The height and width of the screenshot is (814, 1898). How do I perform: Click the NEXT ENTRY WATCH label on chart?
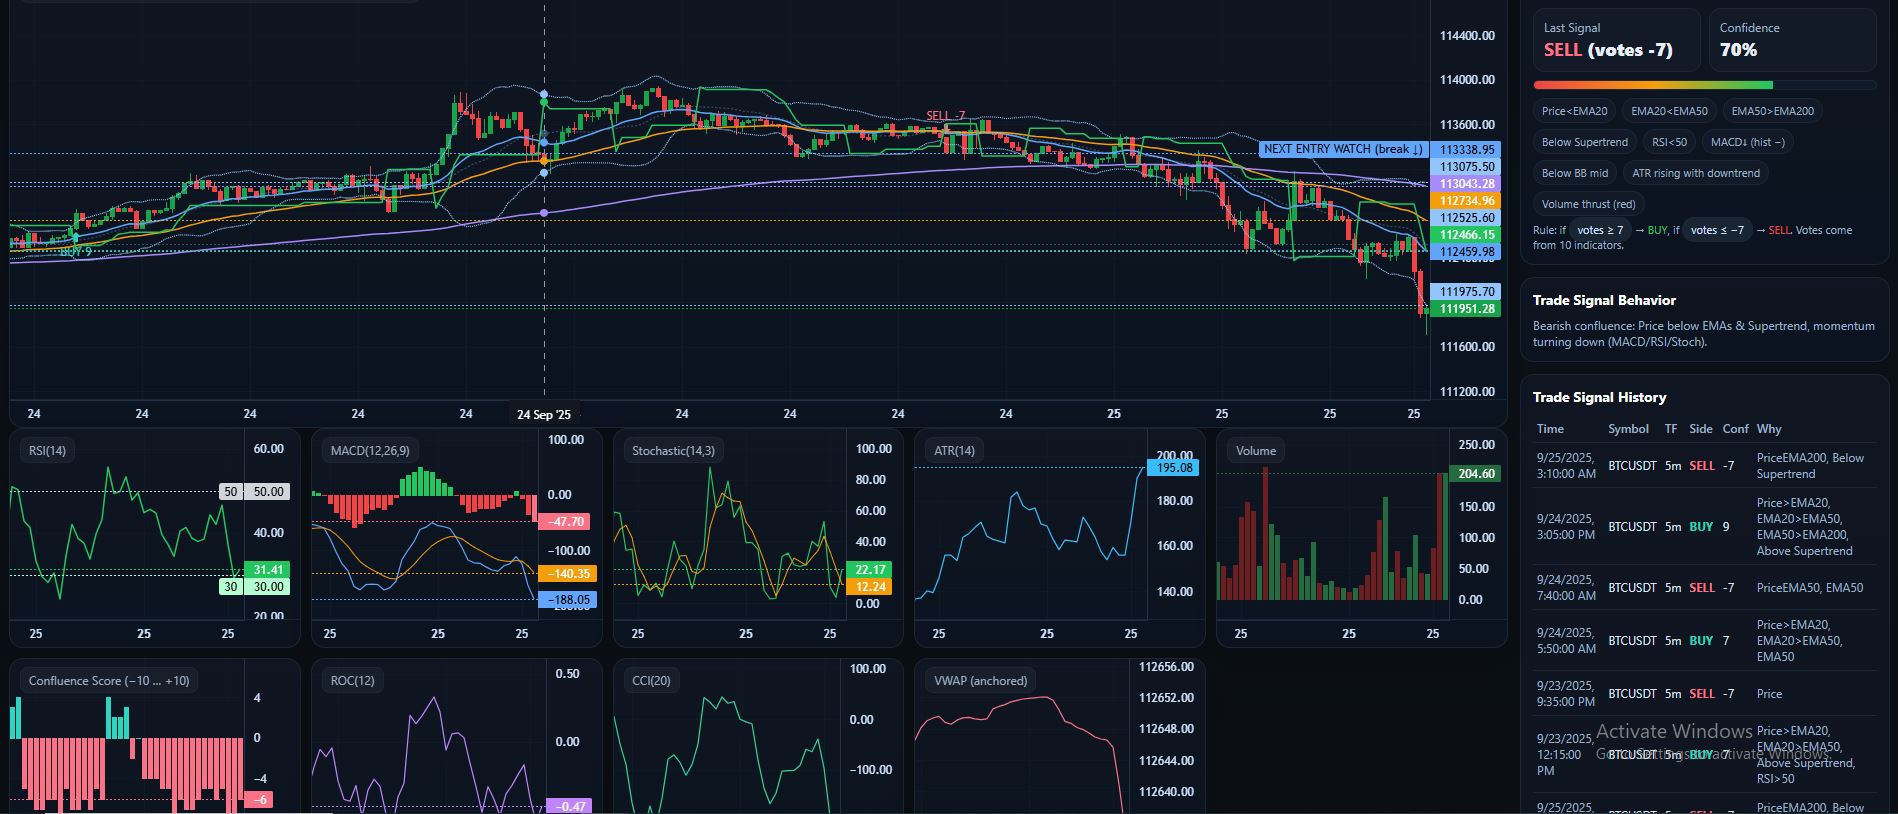tap(1342, 149)
